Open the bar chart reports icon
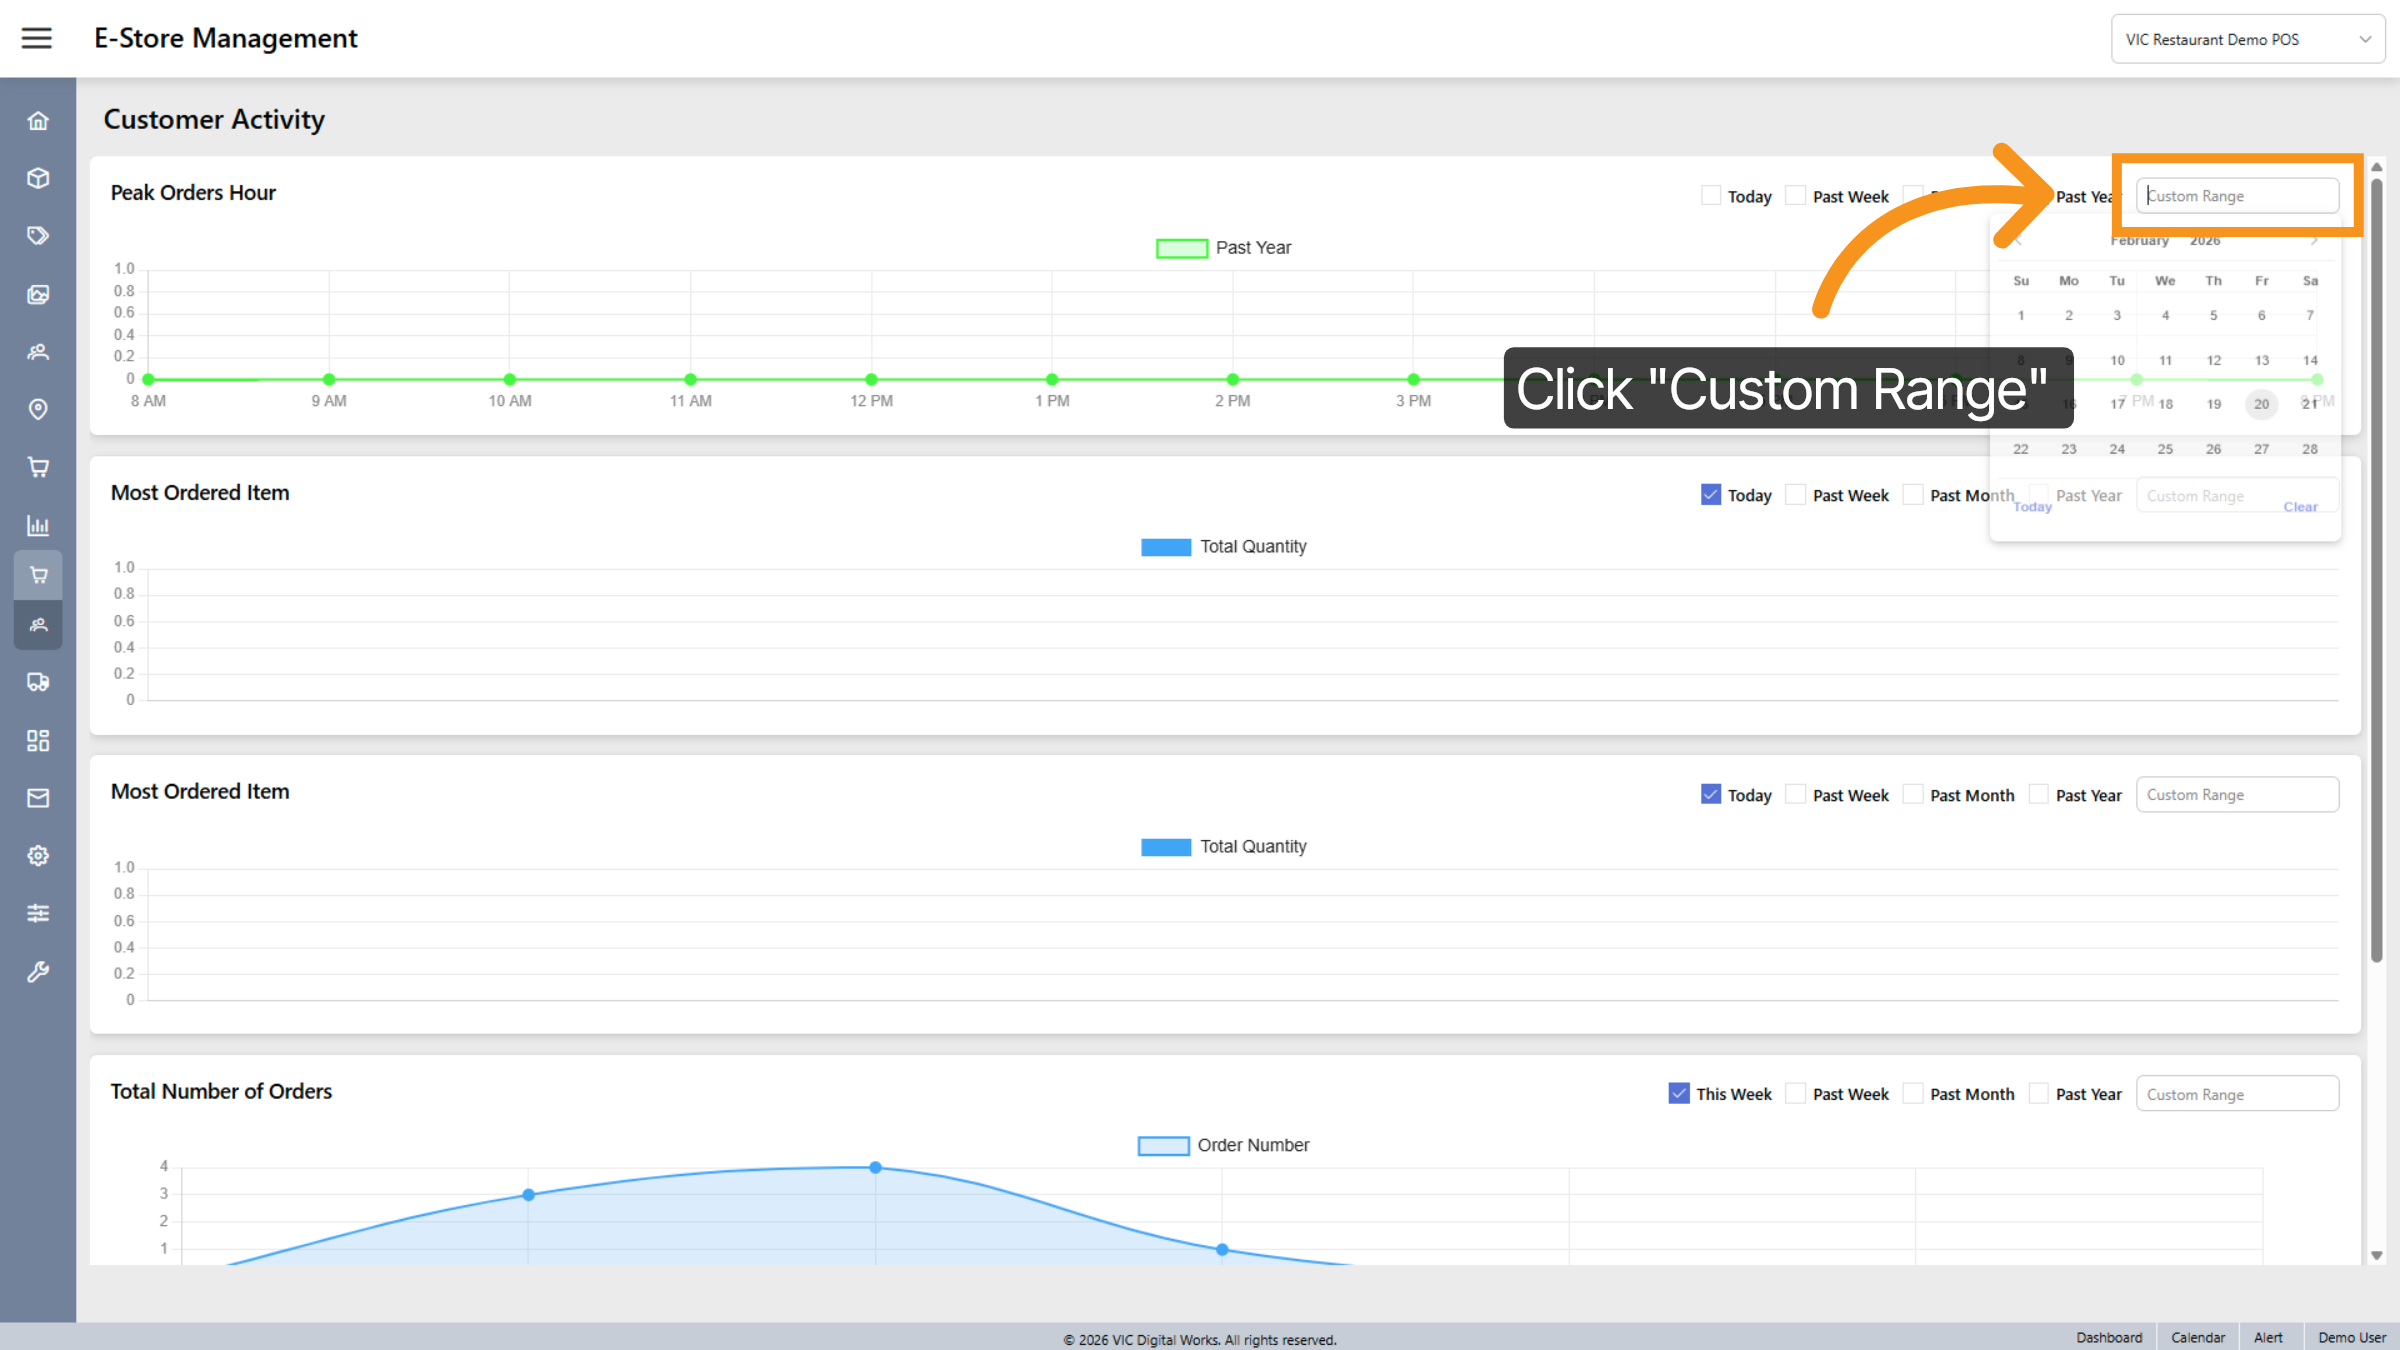Screen dimensions: 2400x1350 pyautogui.click(x=38, y=525)
